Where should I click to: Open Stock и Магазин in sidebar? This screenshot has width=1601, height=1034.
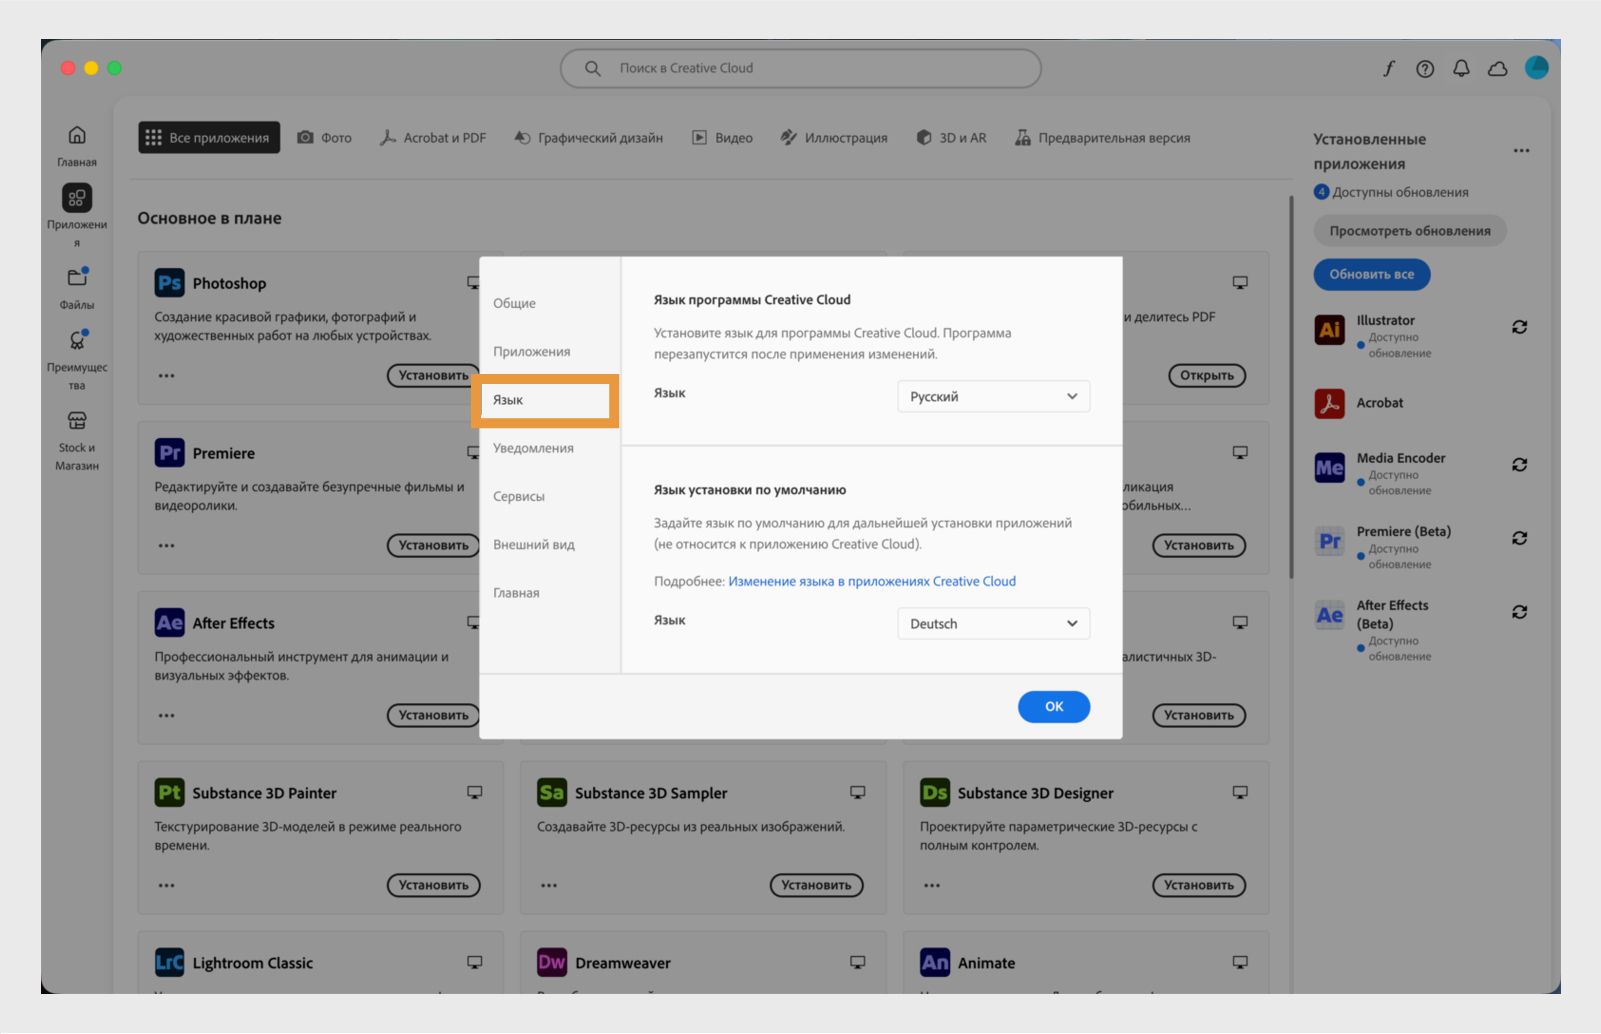pos(77,440)
